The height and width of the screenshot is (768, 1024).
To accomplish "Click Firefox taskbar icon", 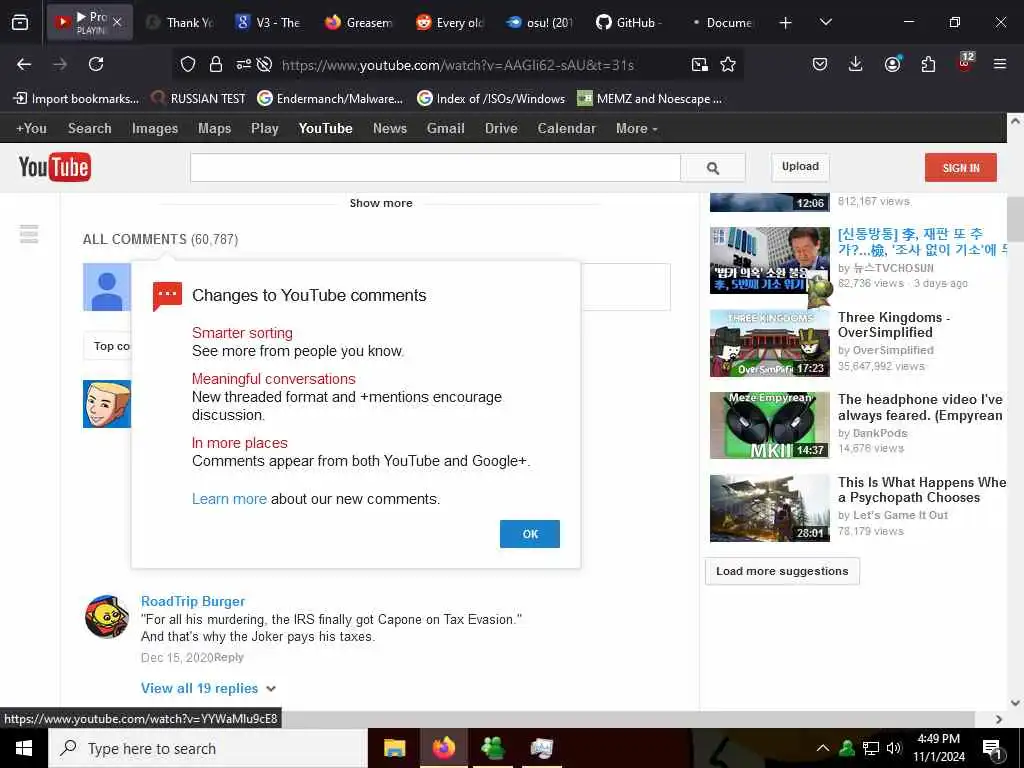I will tap(443, 748).
